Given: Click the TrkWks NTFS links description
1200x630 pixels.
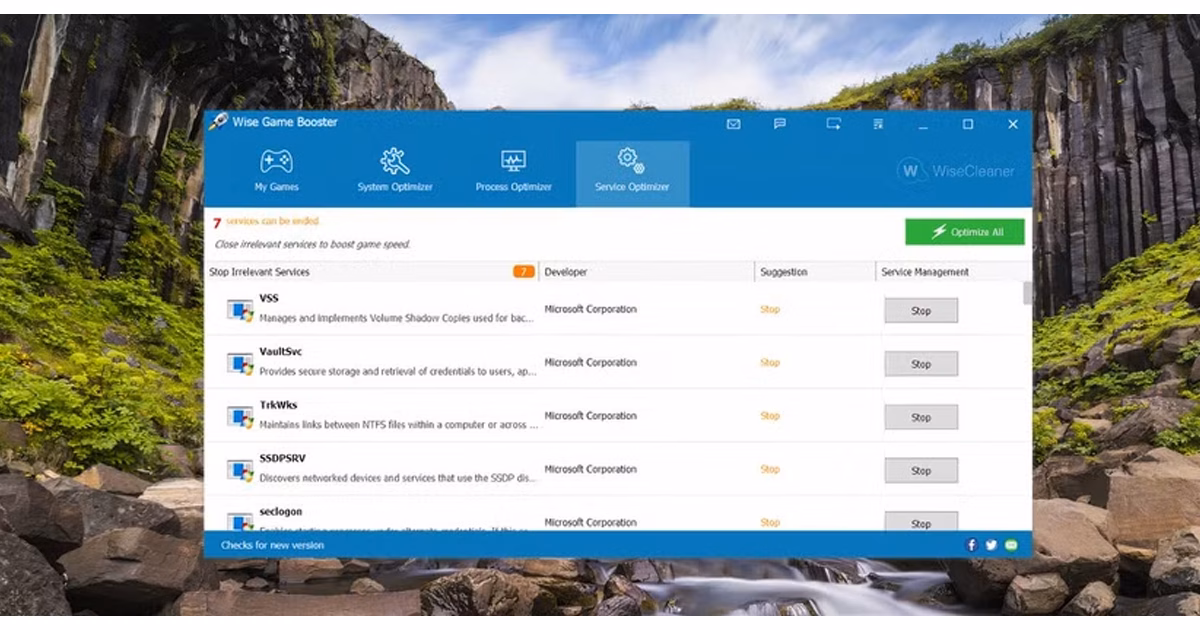Looking at the screenshot, I should click(x=398, y=425).
